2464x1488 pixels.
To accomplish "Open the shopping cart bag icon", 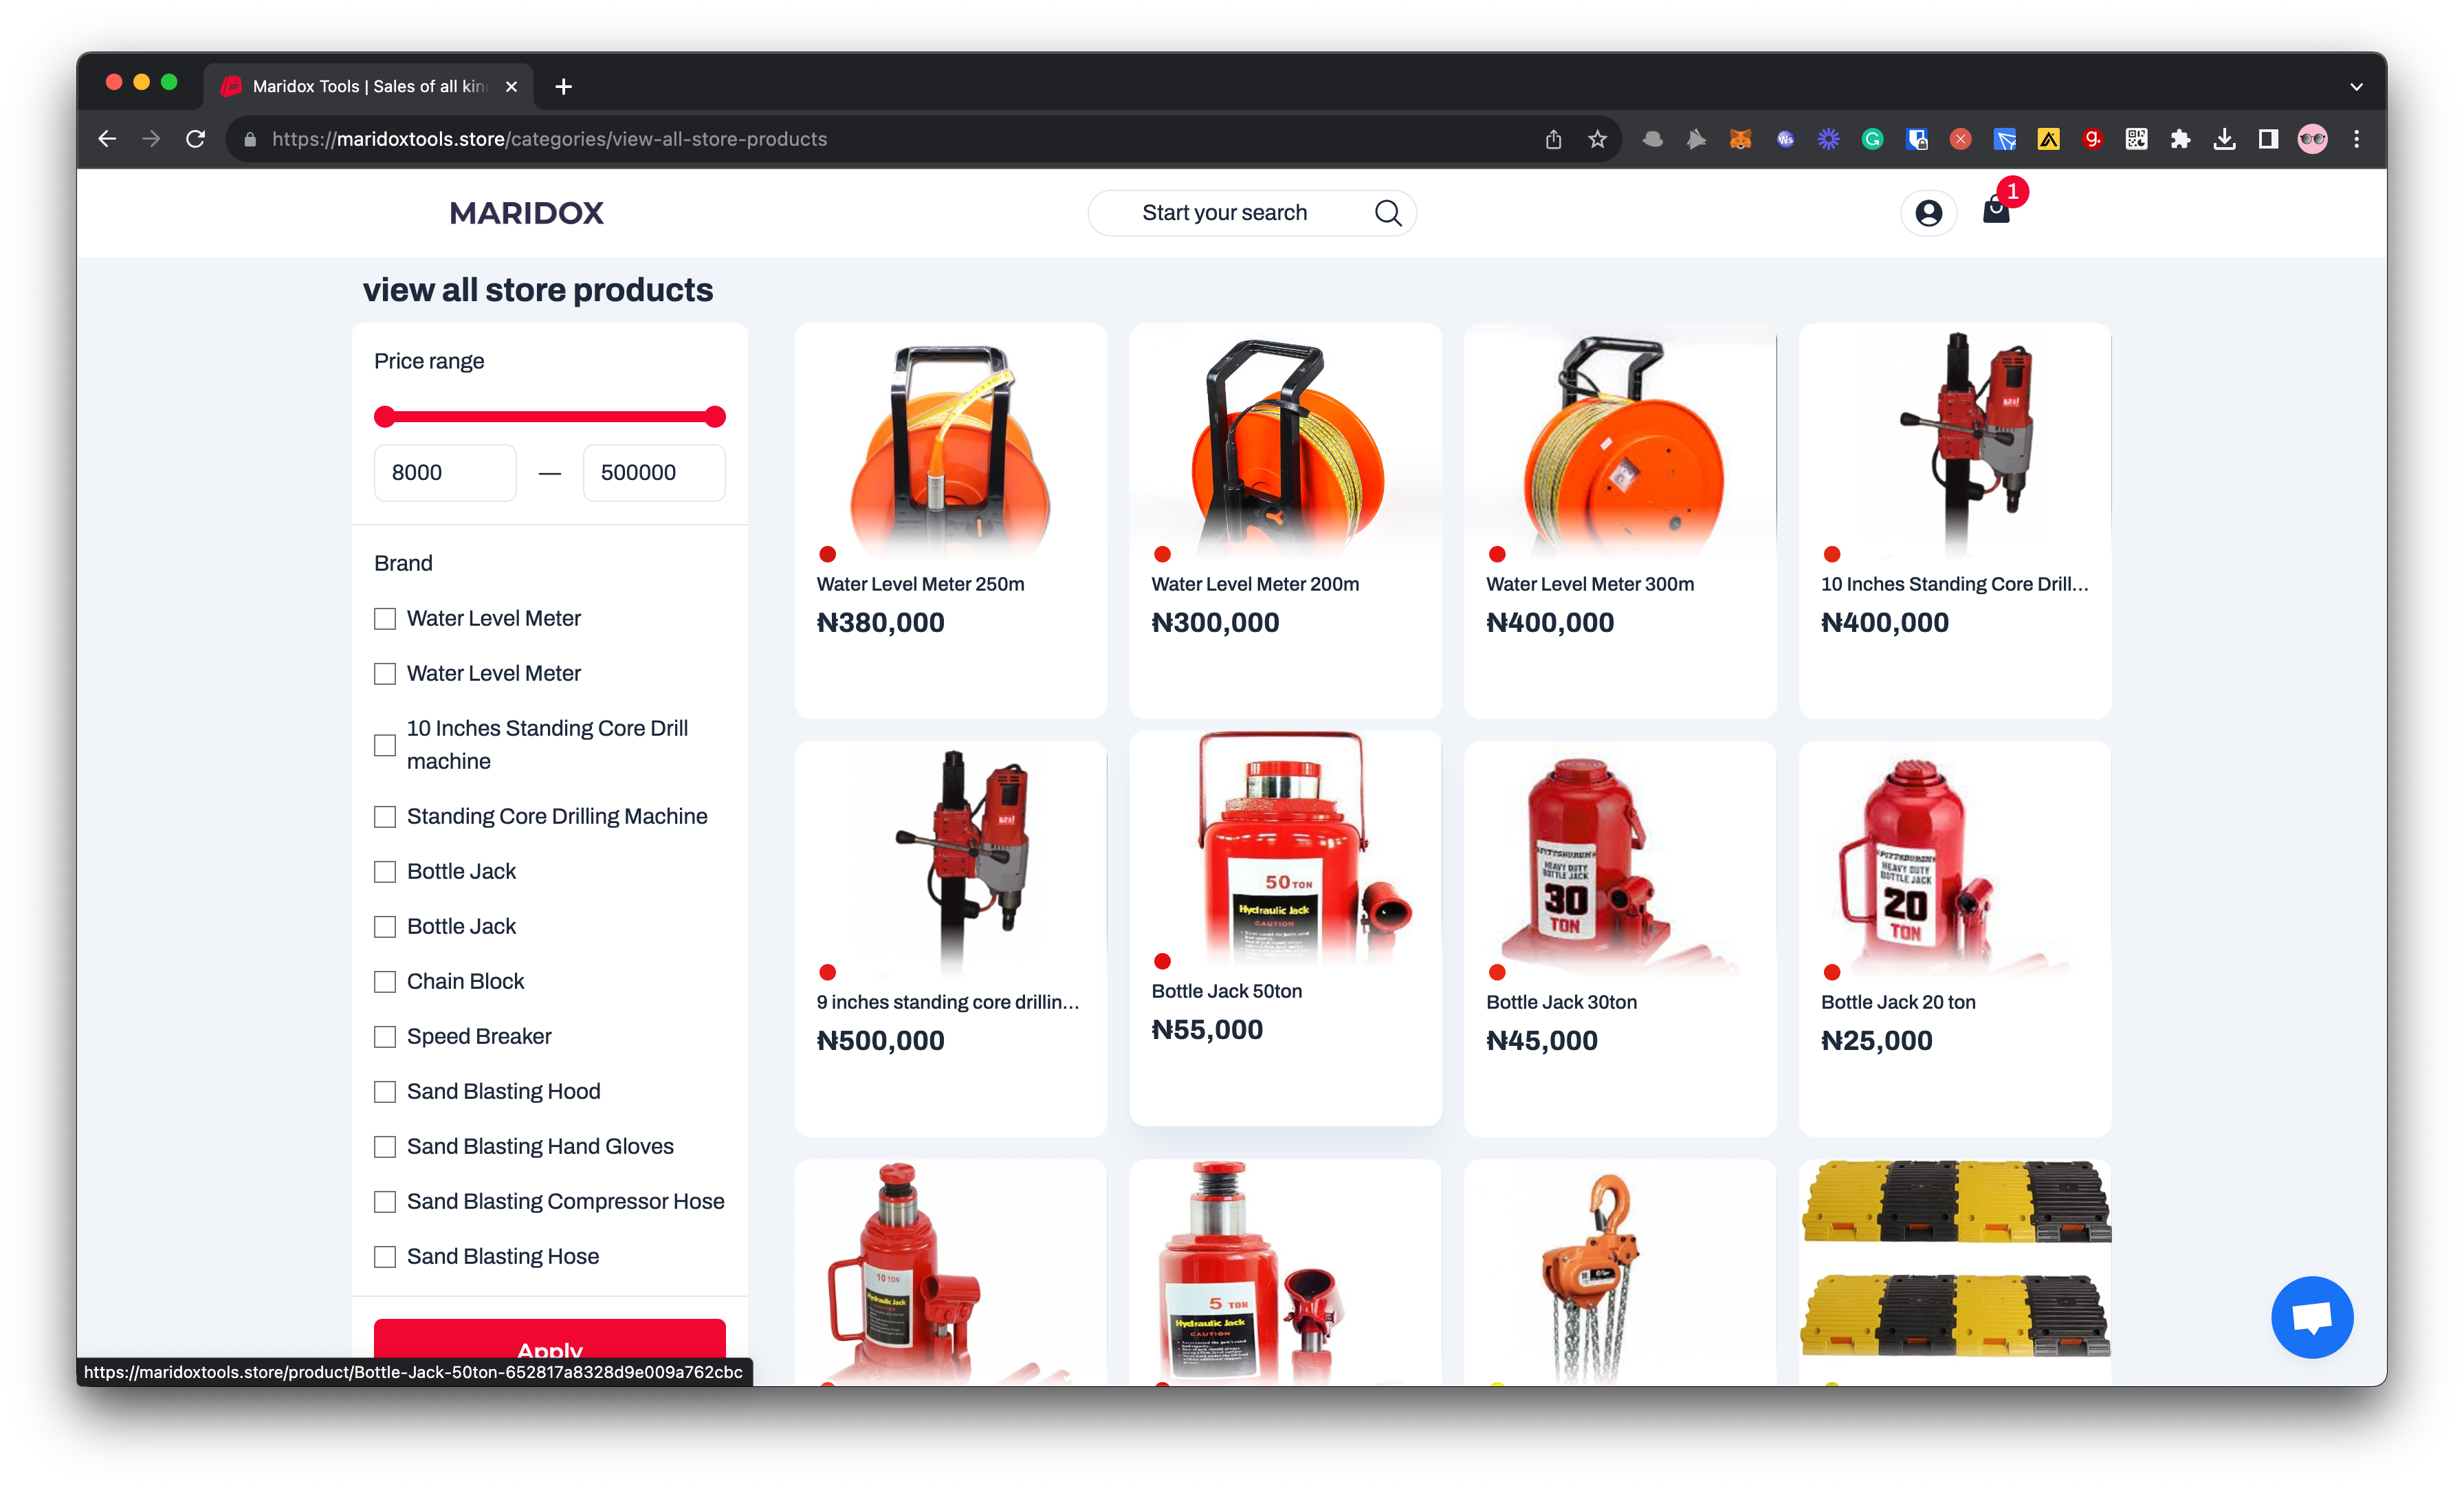I will coord(1996,210).
